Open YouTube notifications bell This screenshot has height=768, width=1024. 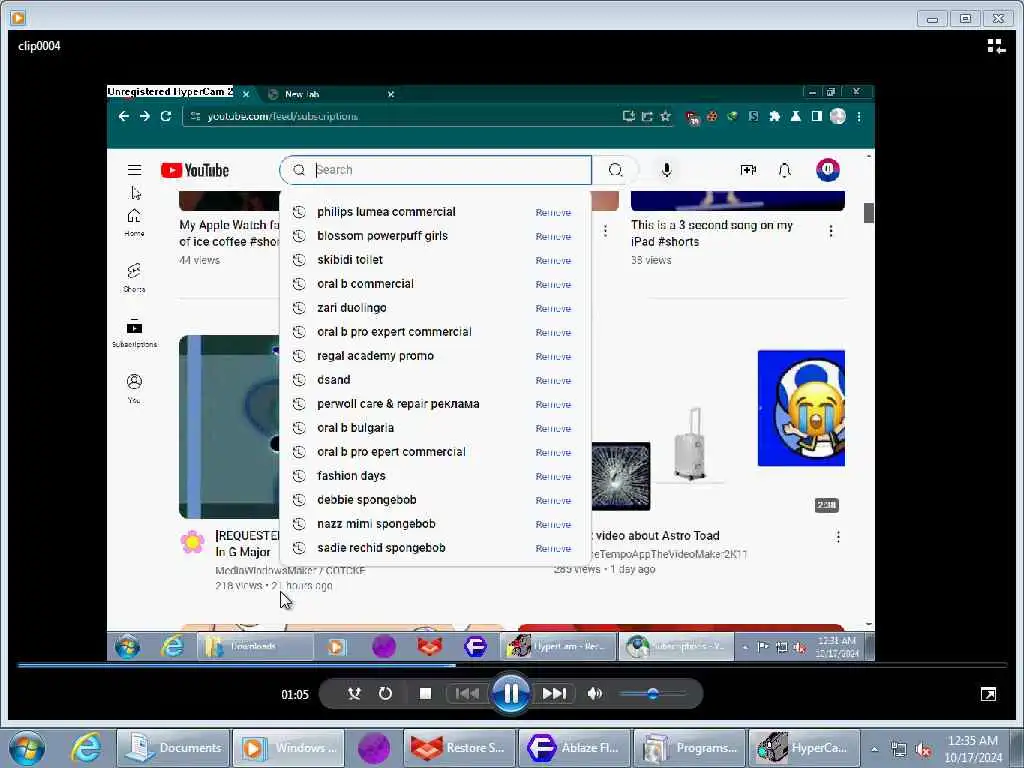click(785, 170)
